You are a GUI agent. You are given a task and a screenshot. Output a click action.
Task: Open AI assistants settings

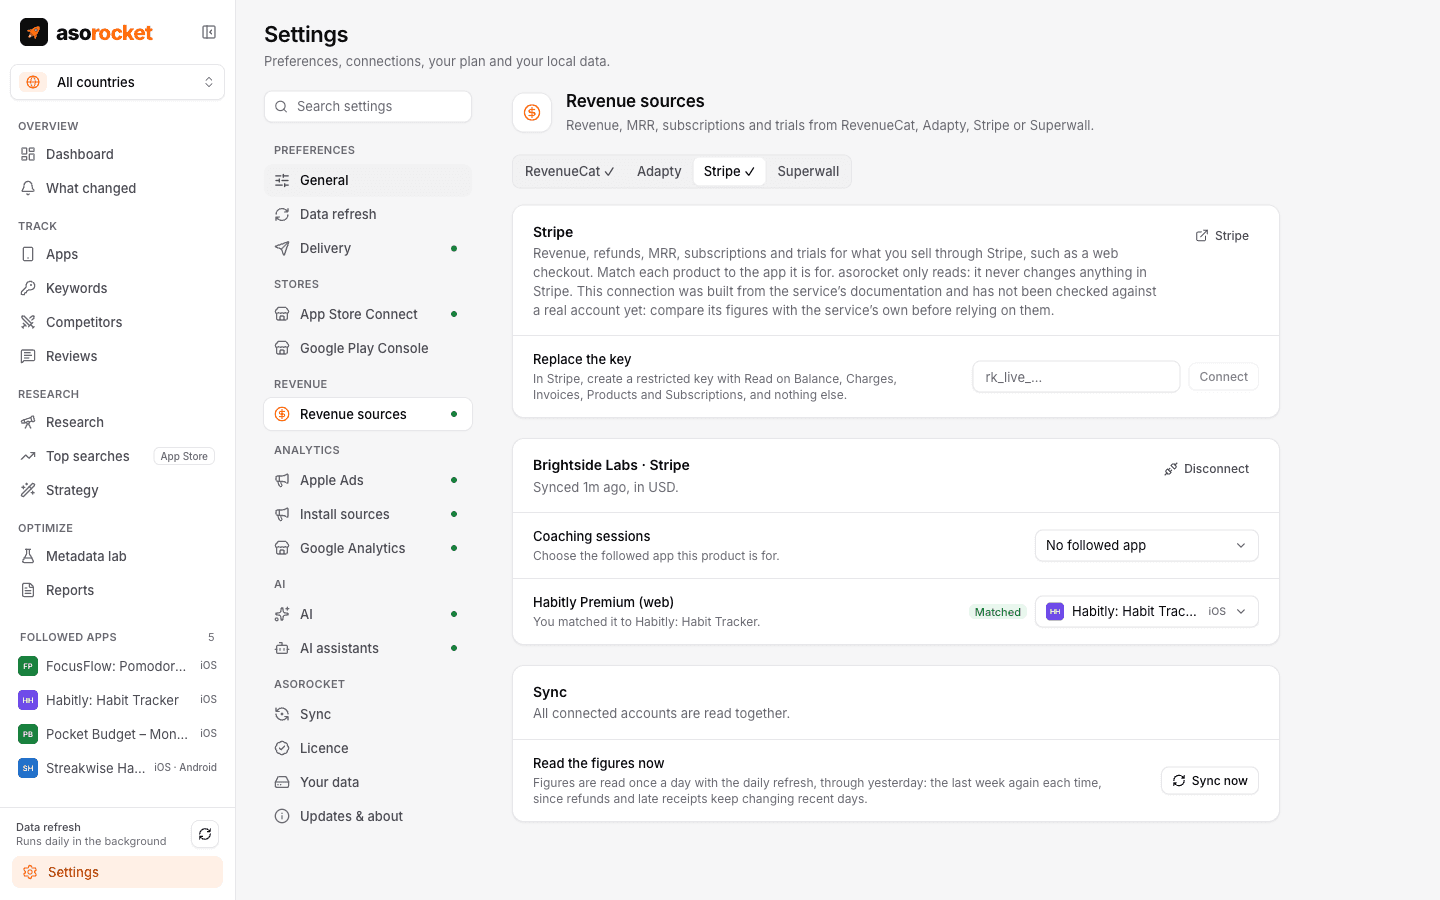368,648
